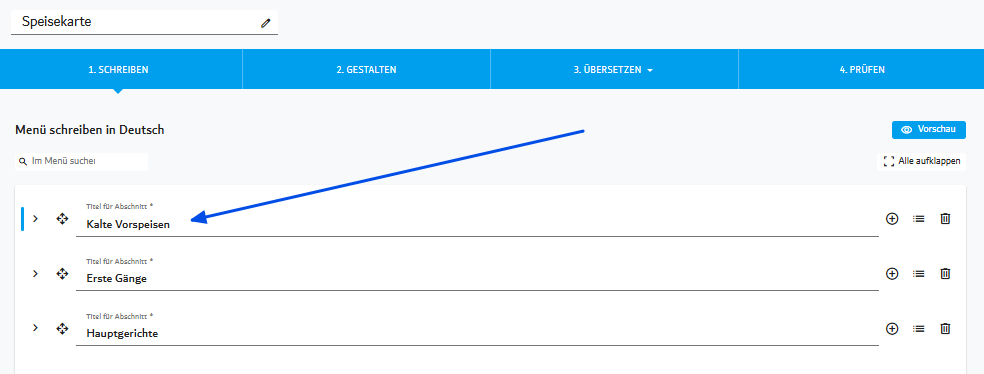Click the Alle aufklappen button
This screenshot has width=984, height=374.
(921, 161)
